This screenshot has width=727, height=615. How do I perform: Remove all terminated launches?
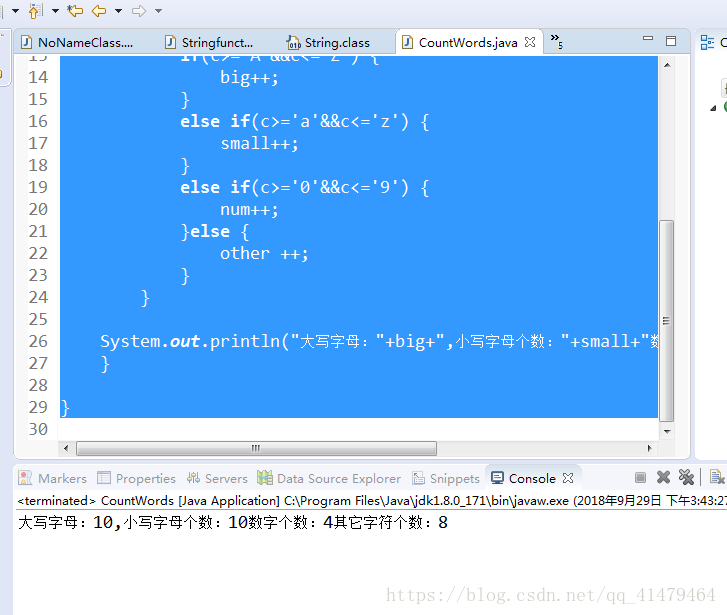pyautogui.click(x=686, y=477)
